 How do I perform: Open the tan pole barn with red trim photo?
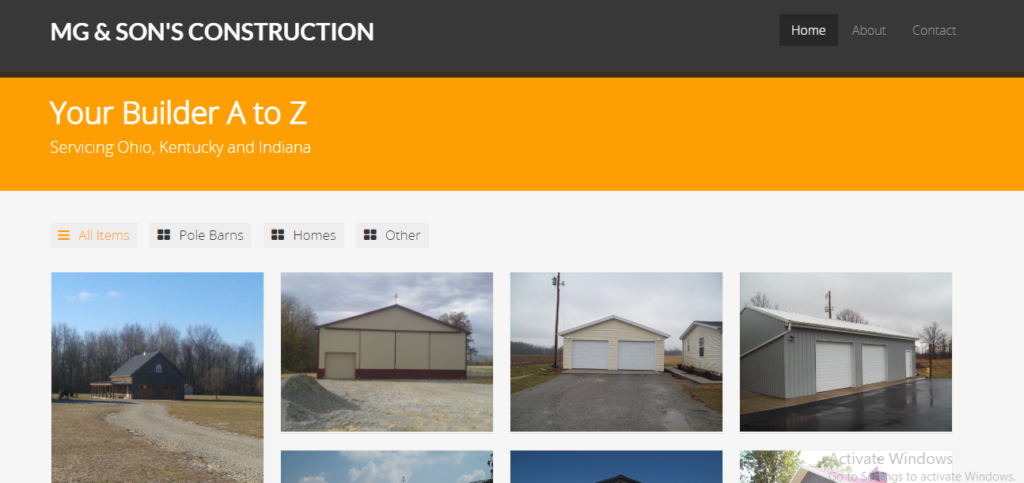[x=387, y=352]
